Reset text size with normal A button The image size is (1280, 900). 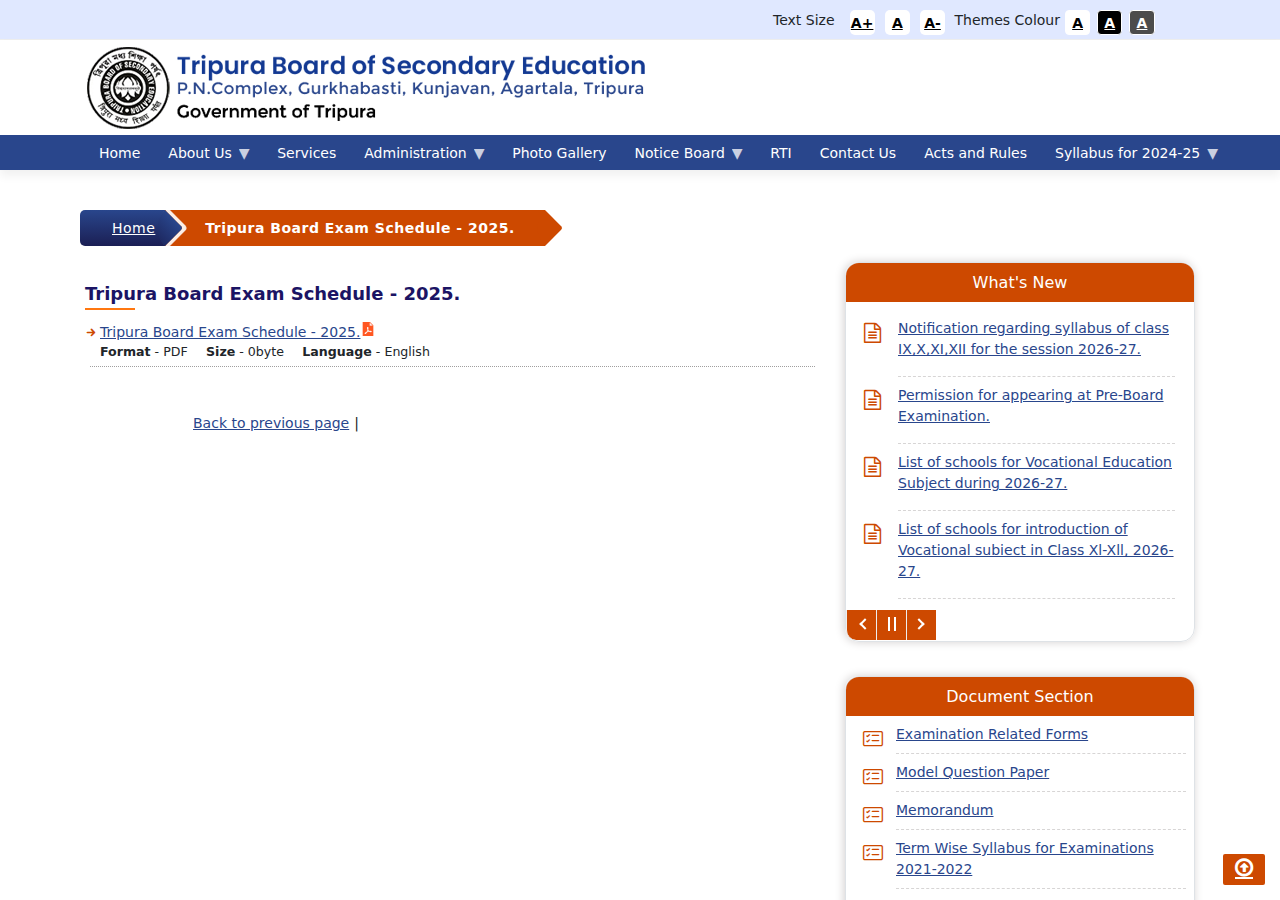(x=897, y=23)
